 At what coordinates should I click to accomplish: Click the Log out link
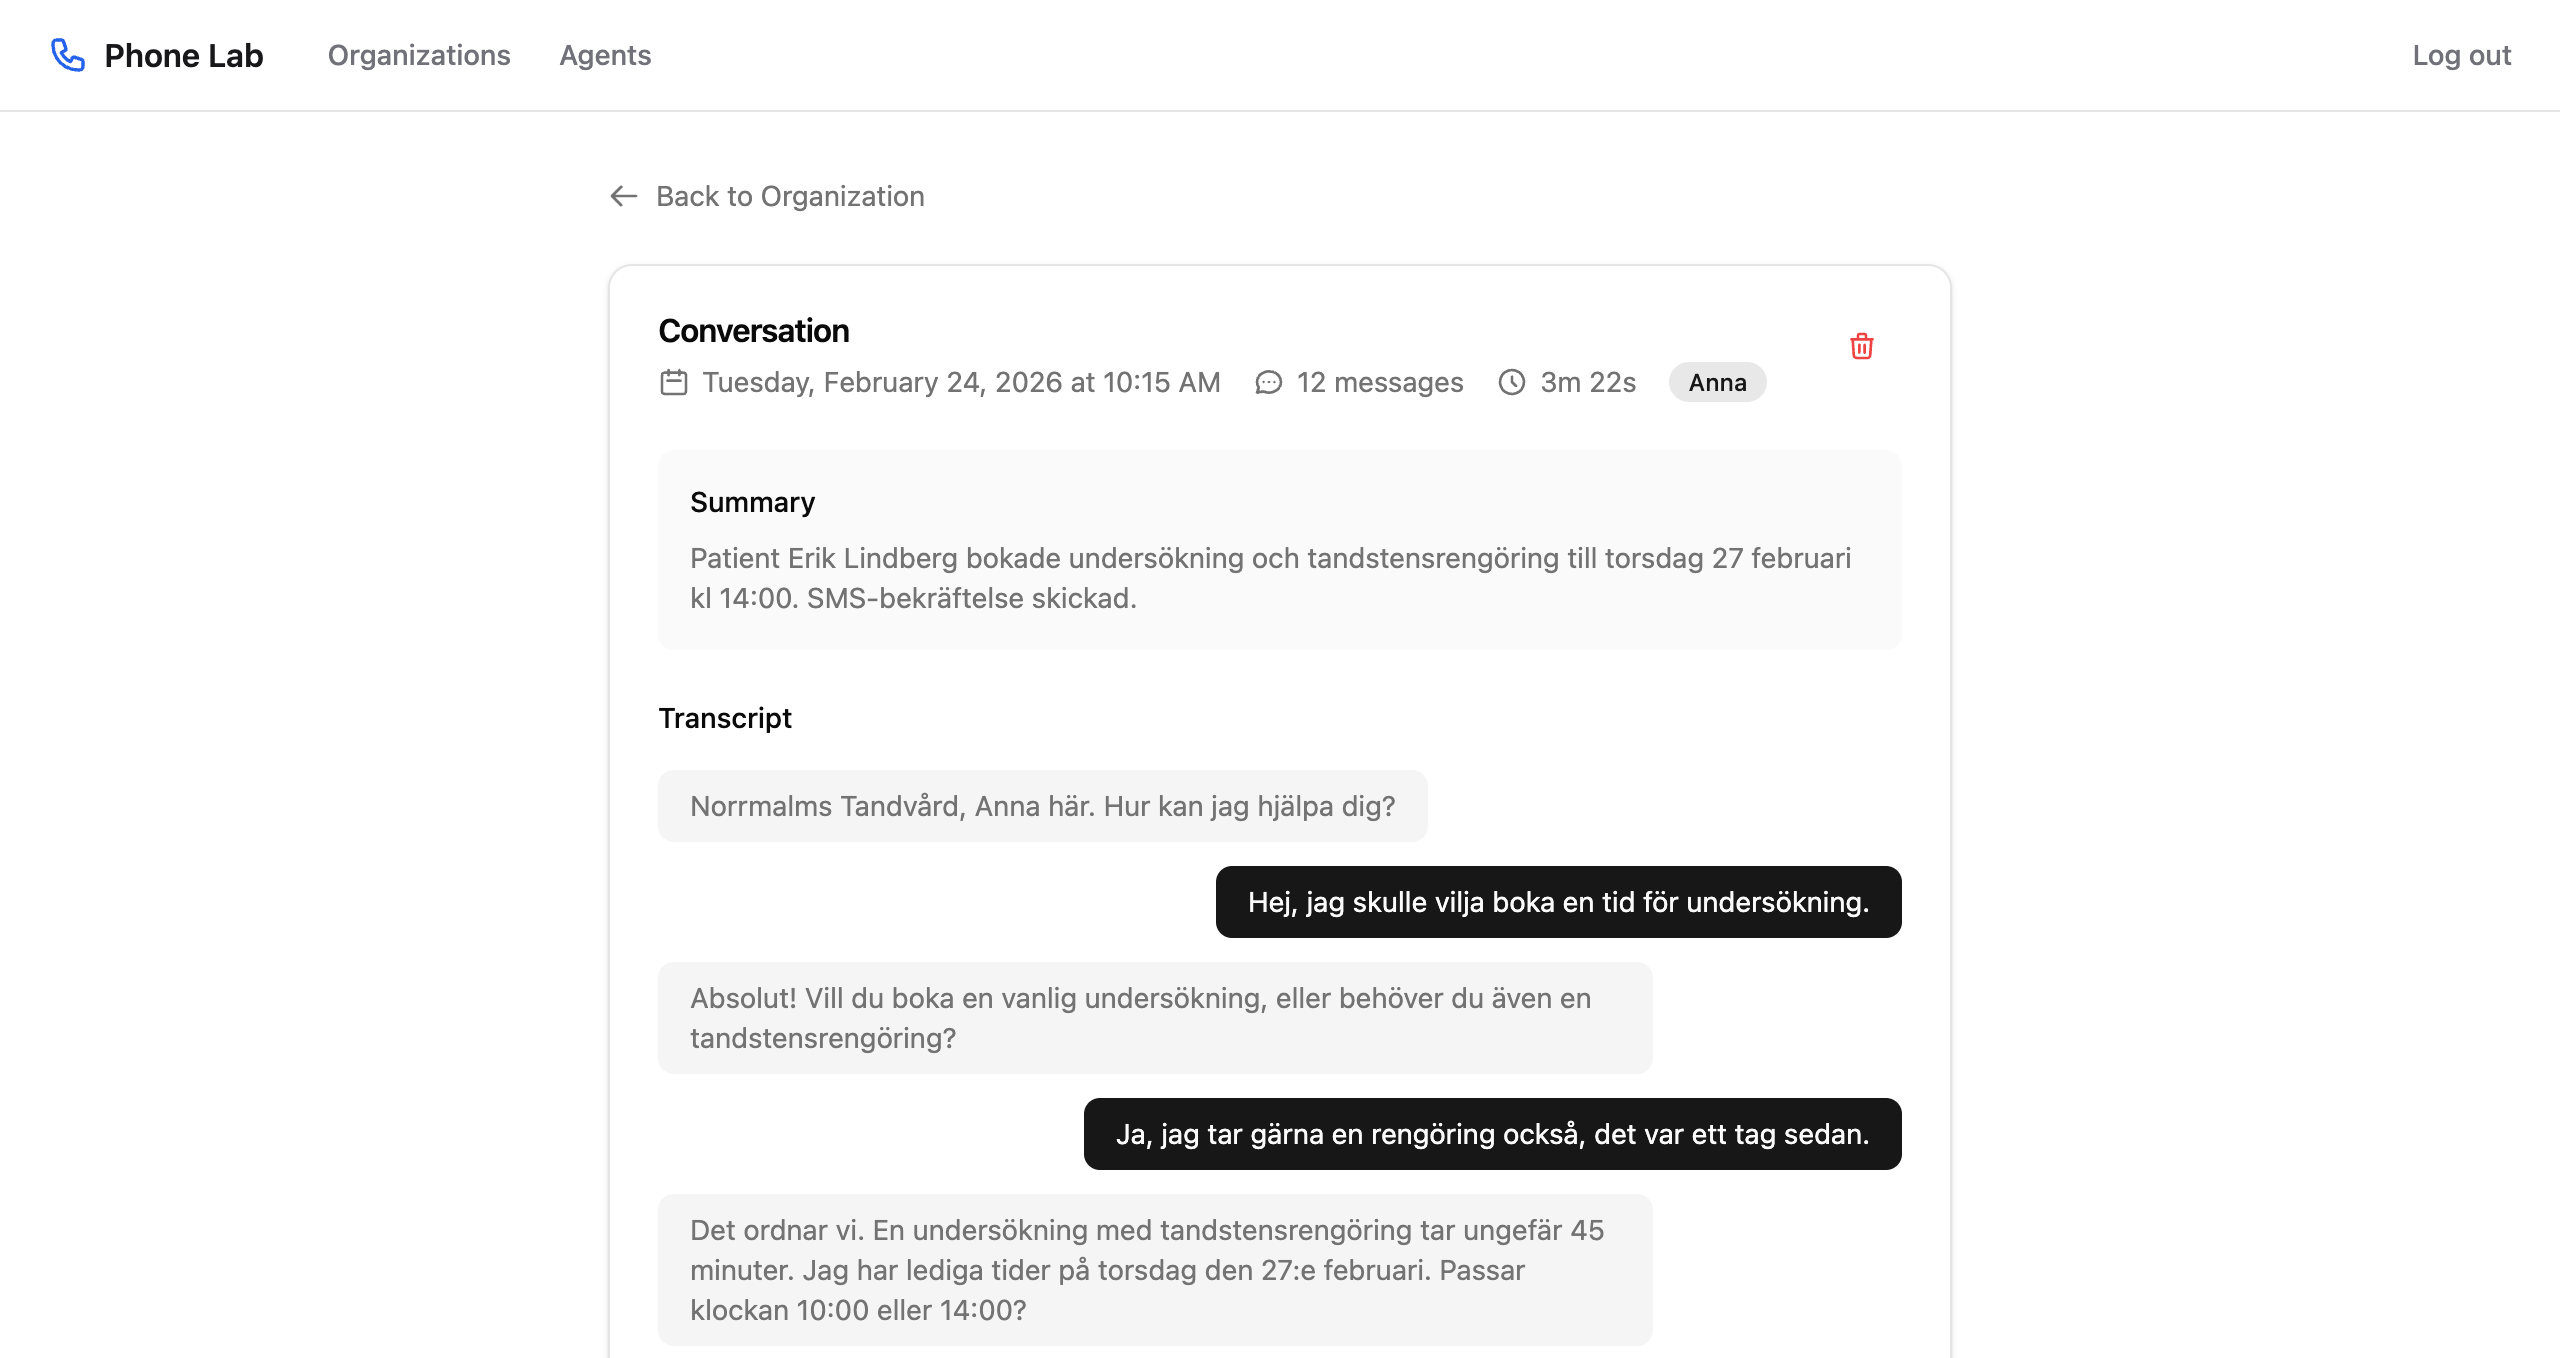(x=2461, y=56)
